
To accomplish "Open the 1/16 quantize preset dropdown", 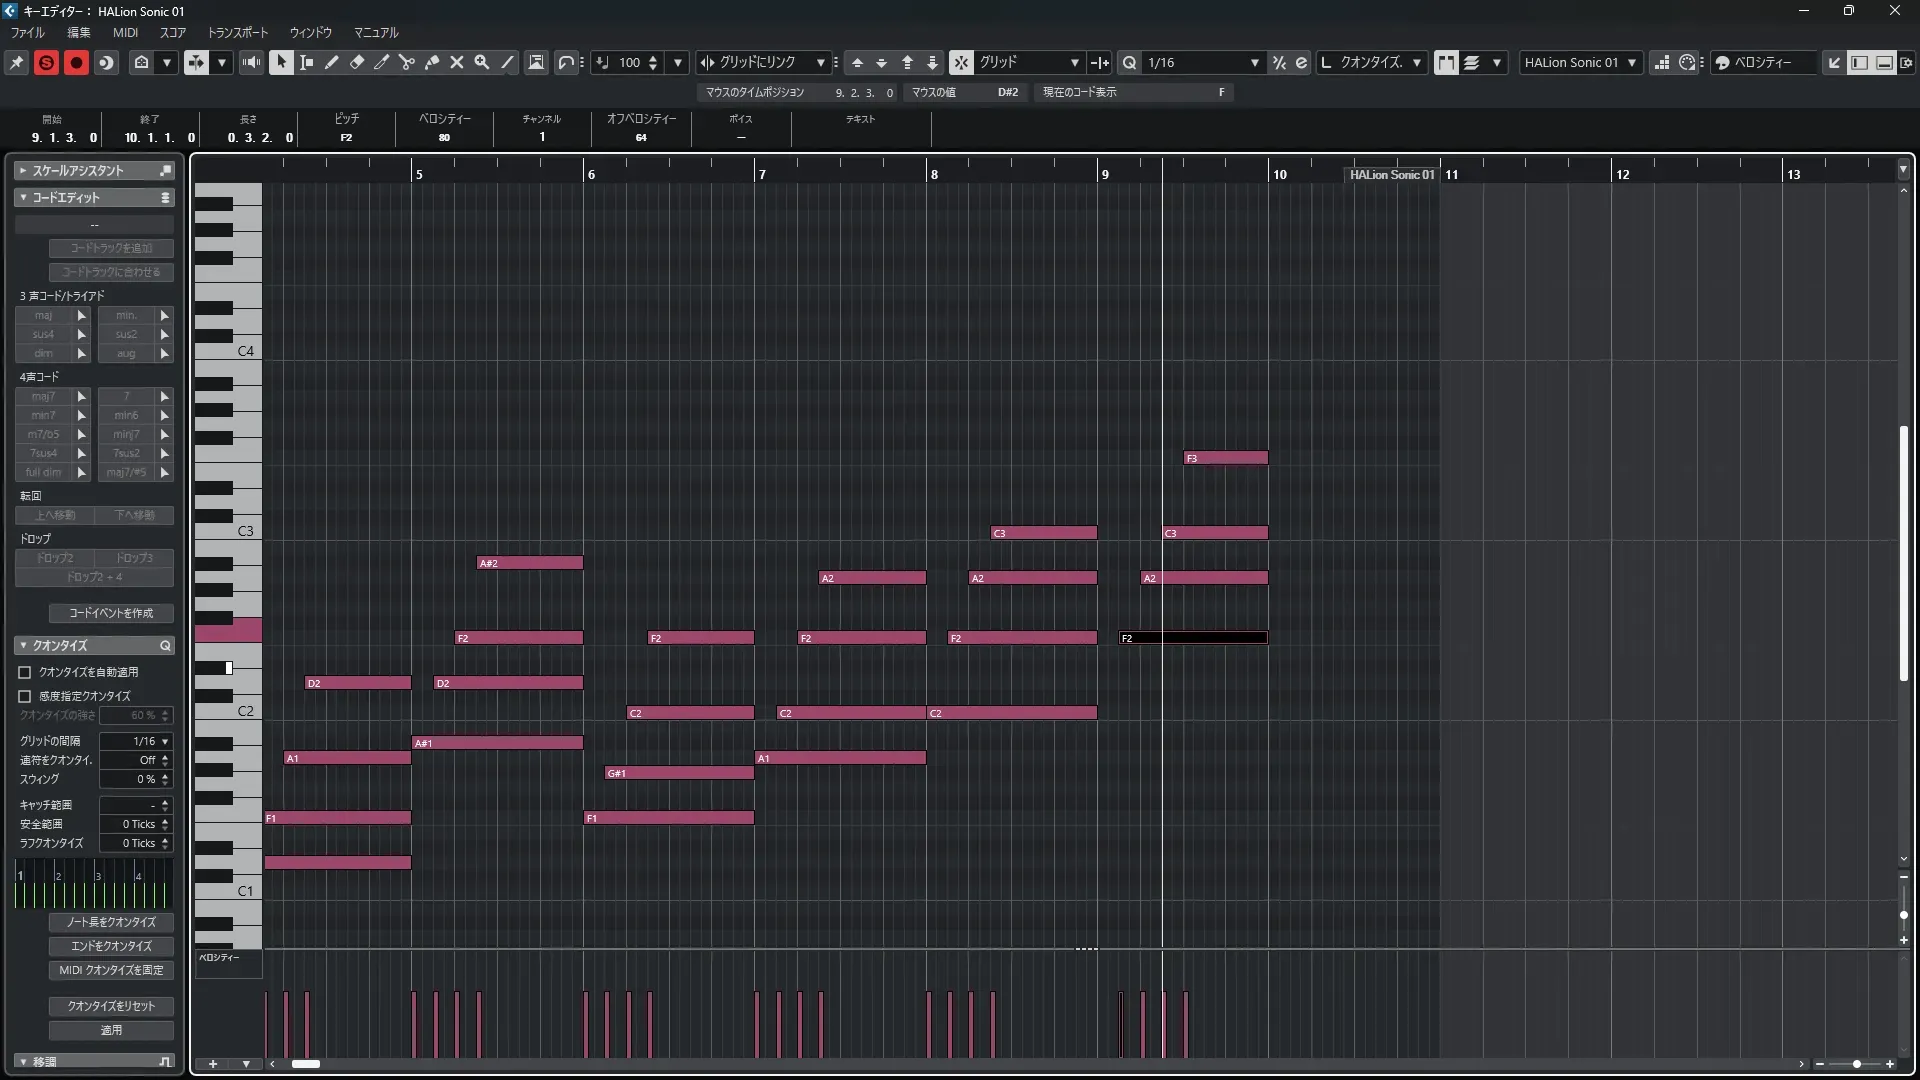I will pyautogui.click(x=1254, y=62).
